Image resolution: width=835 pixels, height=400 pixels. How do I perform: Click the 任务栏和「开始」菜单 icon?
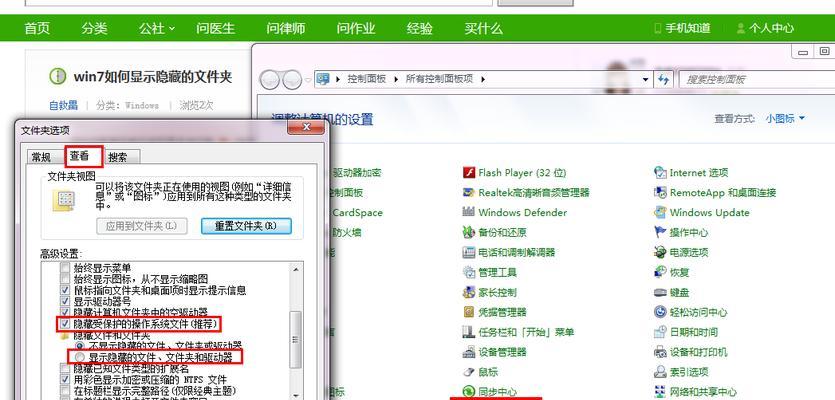coord(468,332)
